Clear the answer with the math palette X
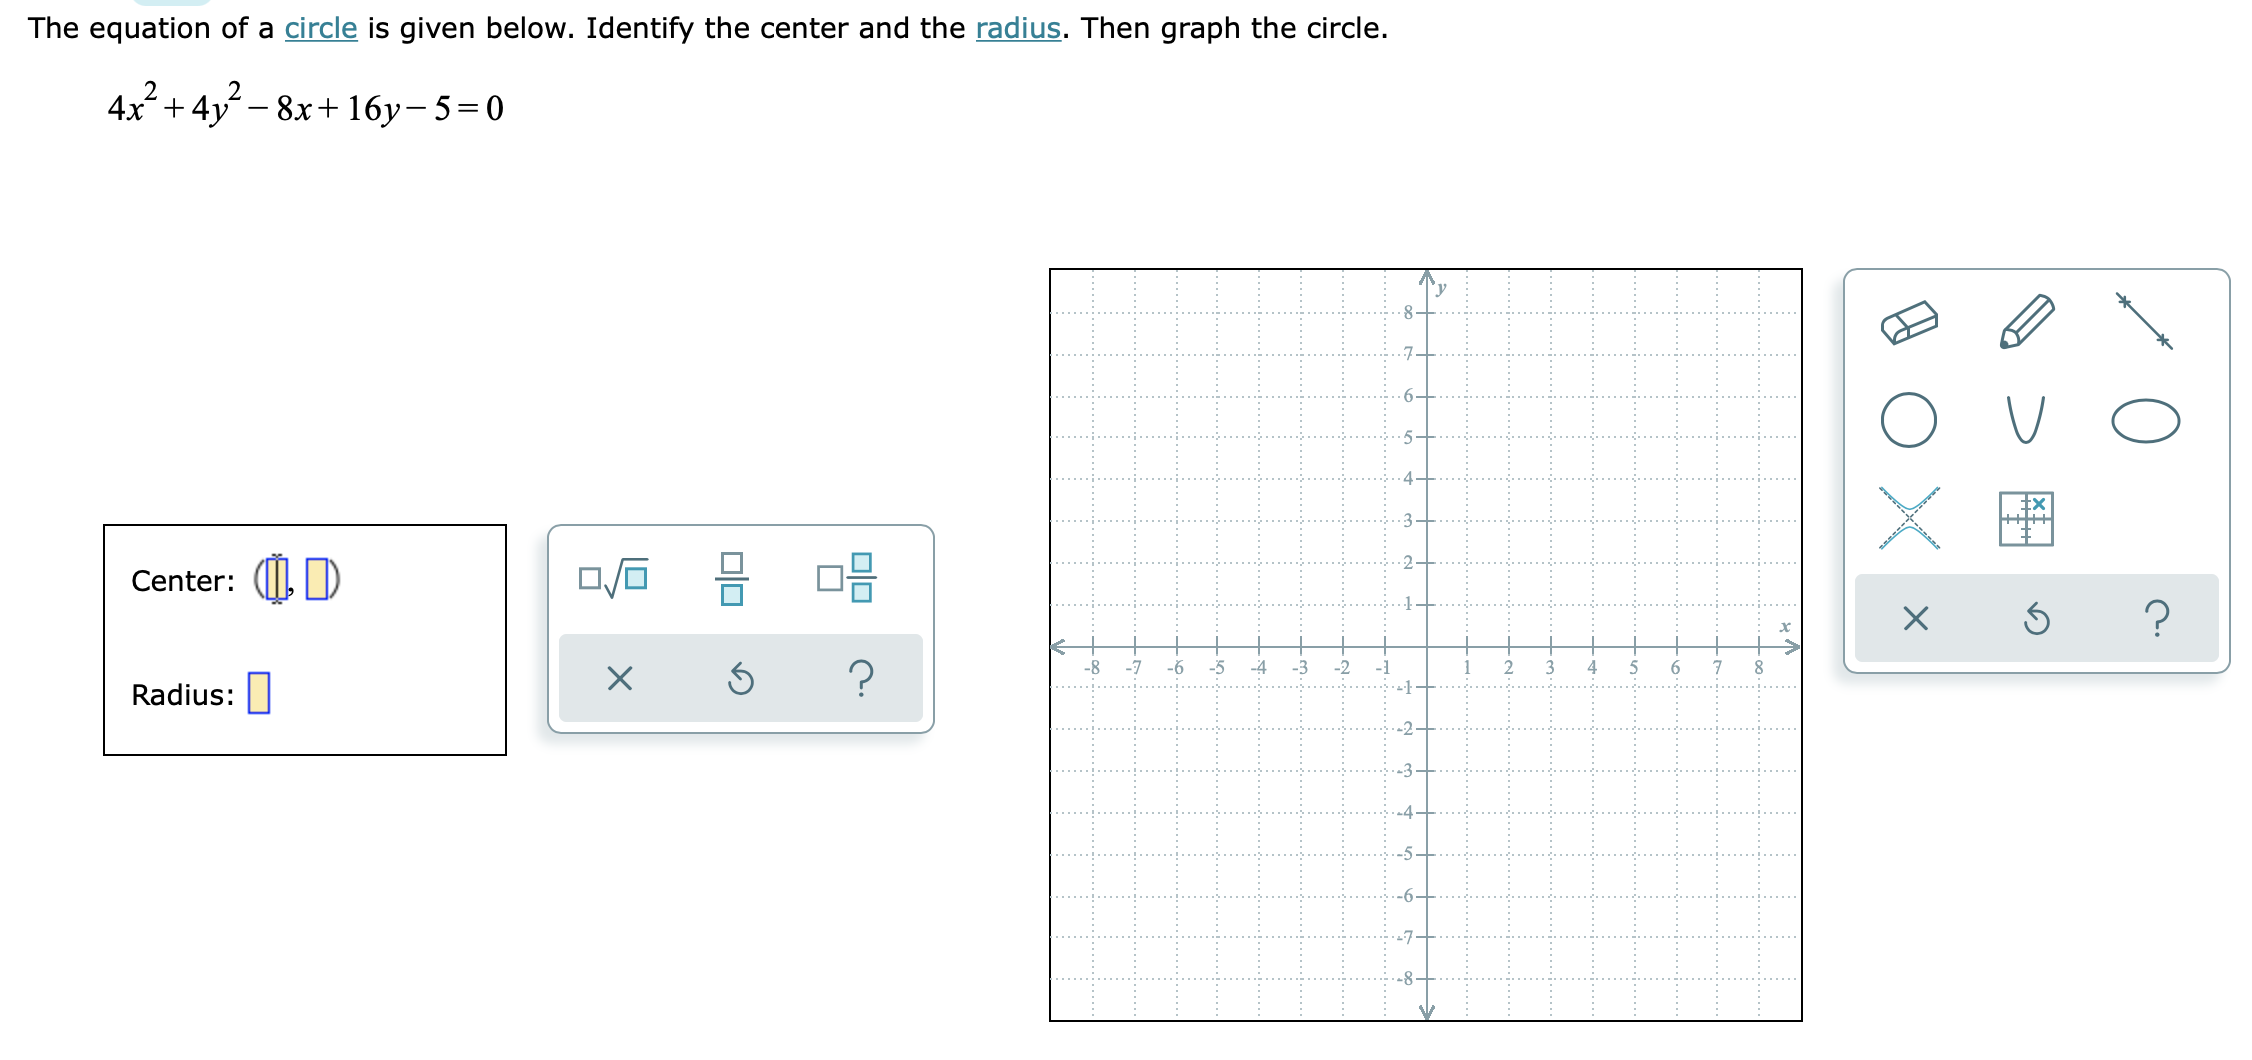Screen dimensions: 2252x1060 coord(618,679)
